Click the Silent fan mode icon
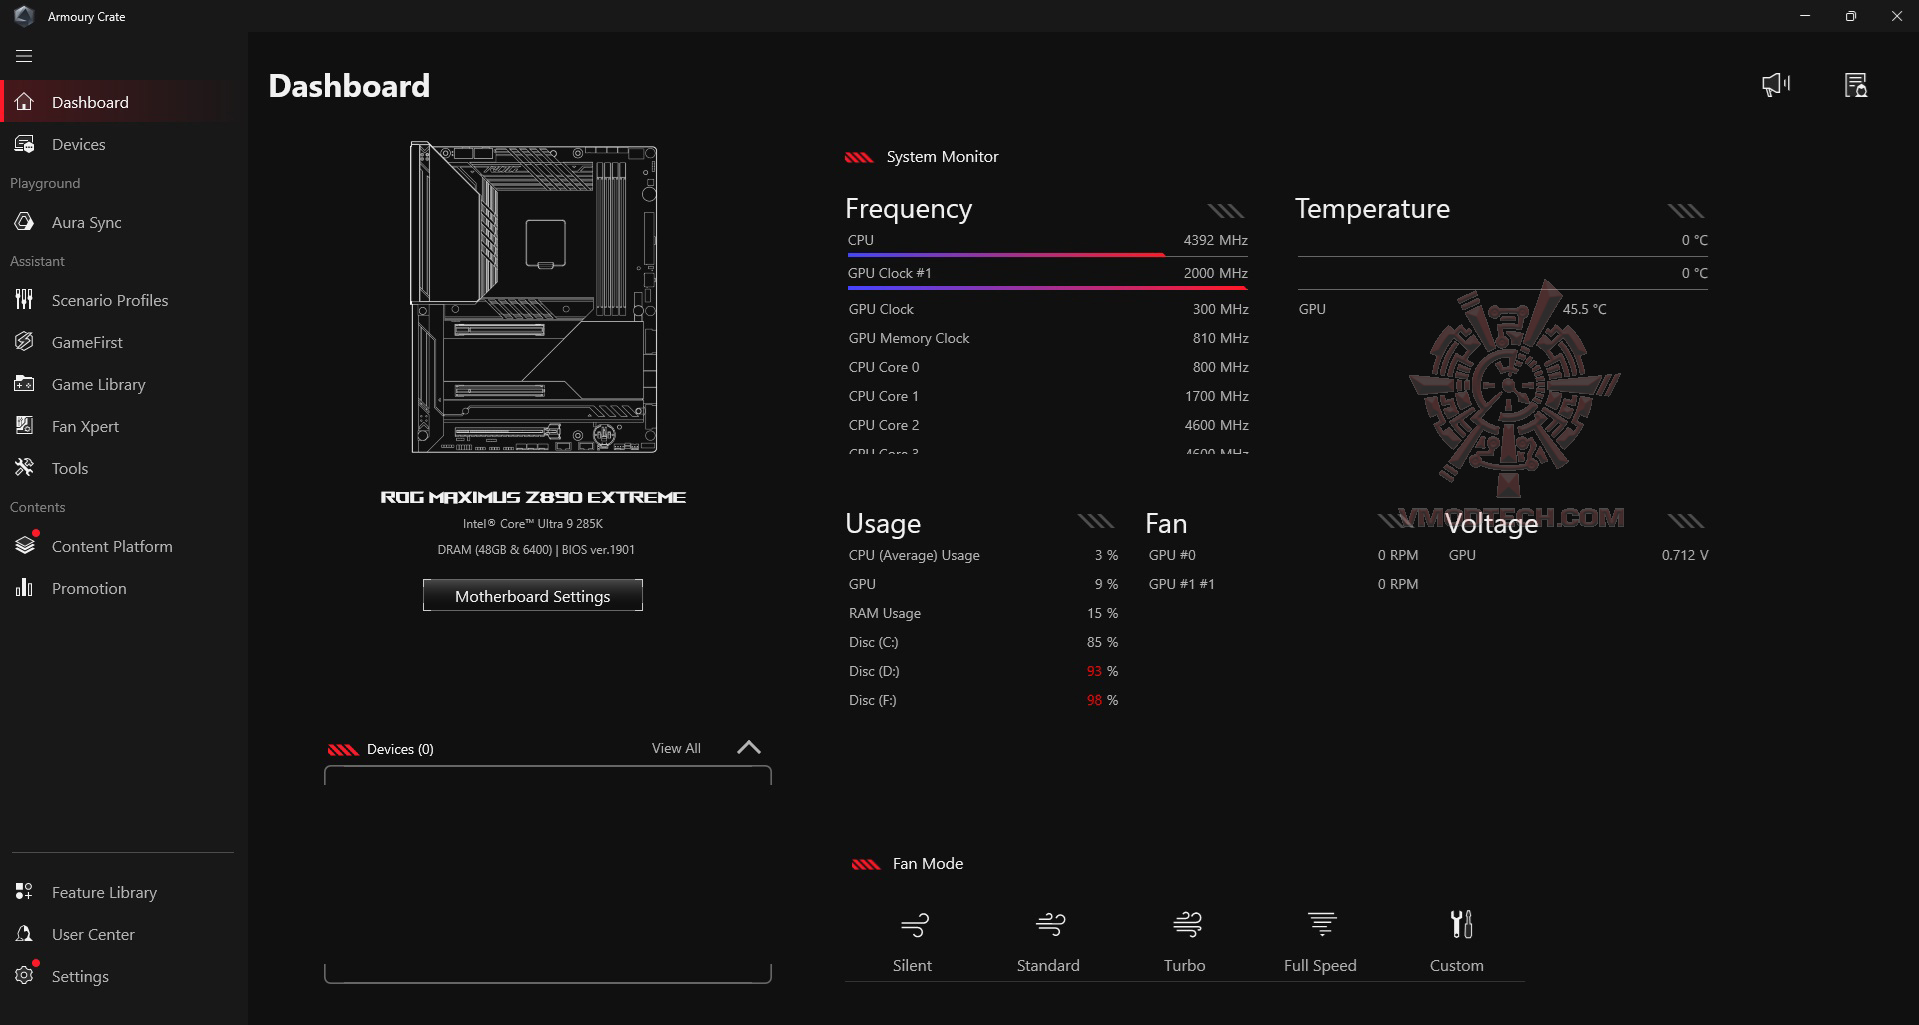 pyautogui.click(x=914, y=925)
